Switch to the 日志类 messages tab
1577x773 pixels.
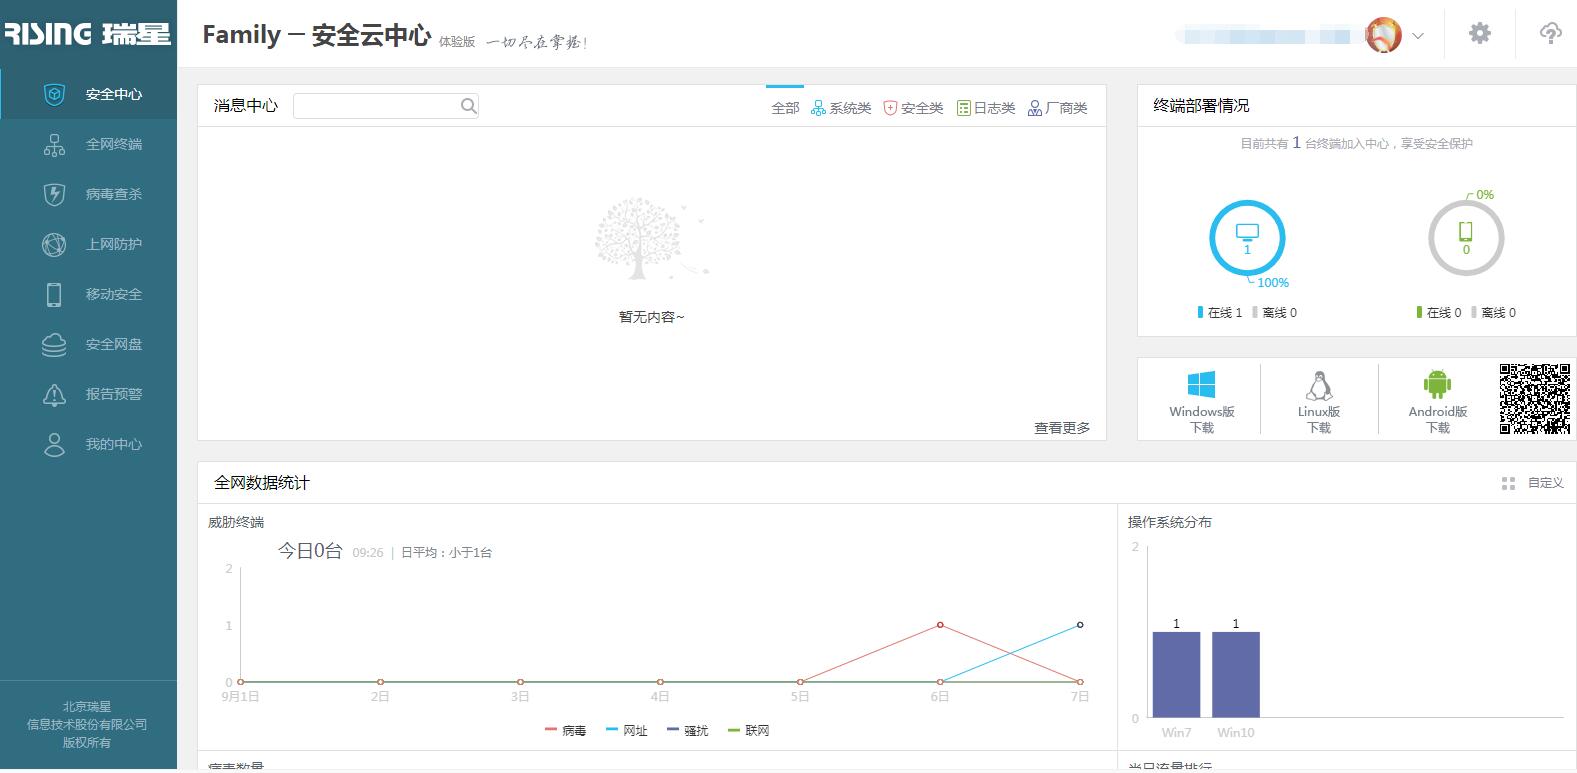(x=986, y=108)
